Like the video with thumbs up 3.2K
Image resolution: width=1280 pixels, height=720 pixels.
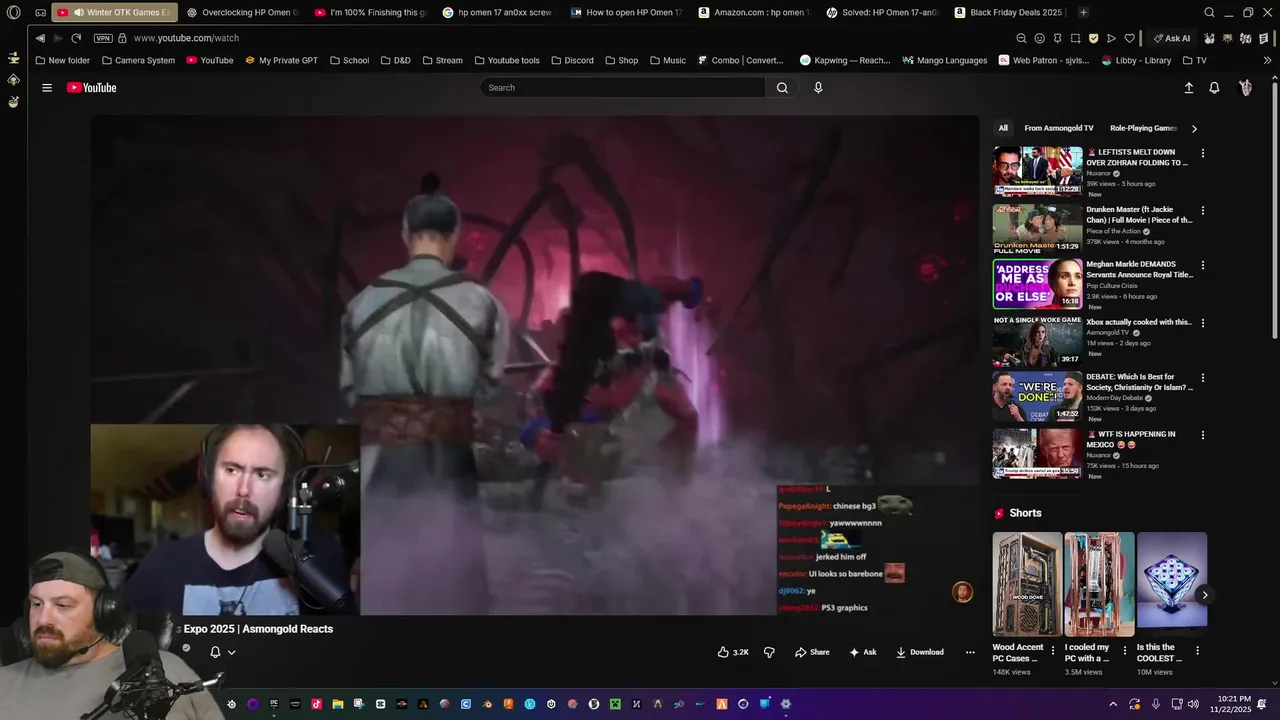[x=733, y=652]
